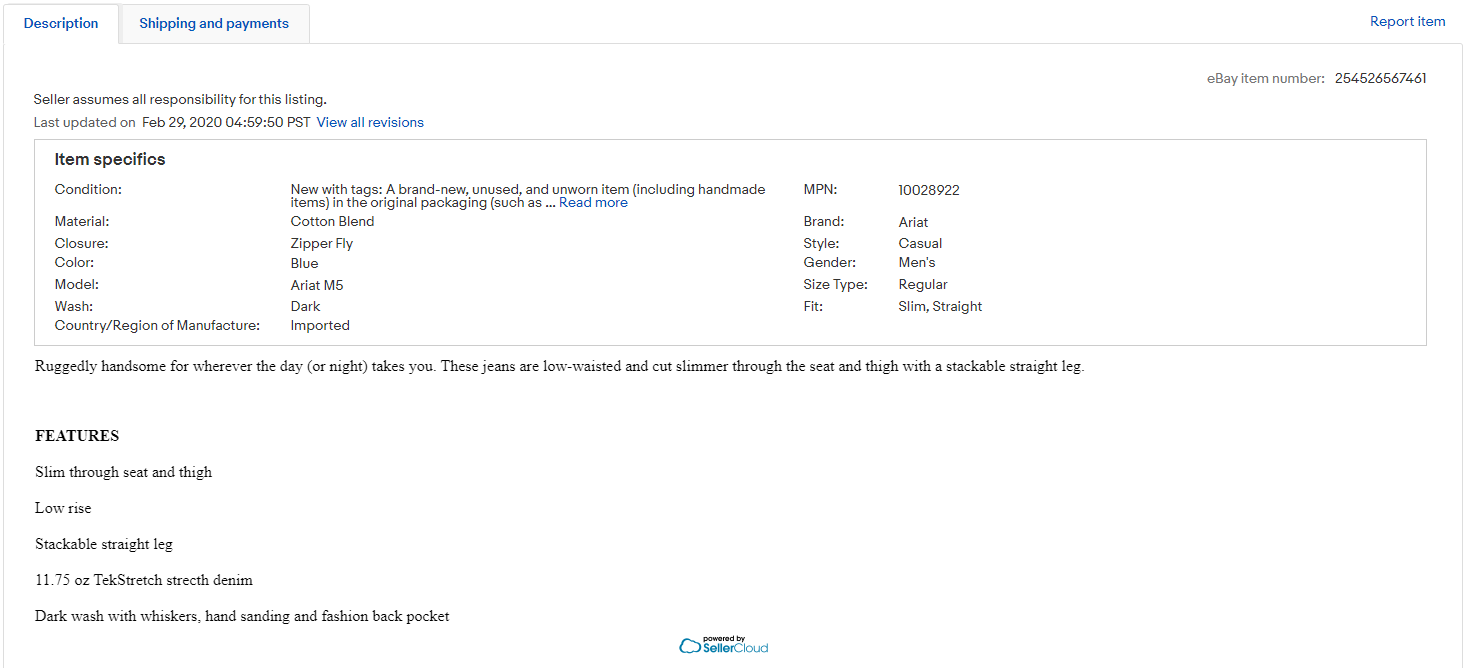Open View all revisions link
The height and width of the screenshot is (668, 1473).
tap(370, 122)
